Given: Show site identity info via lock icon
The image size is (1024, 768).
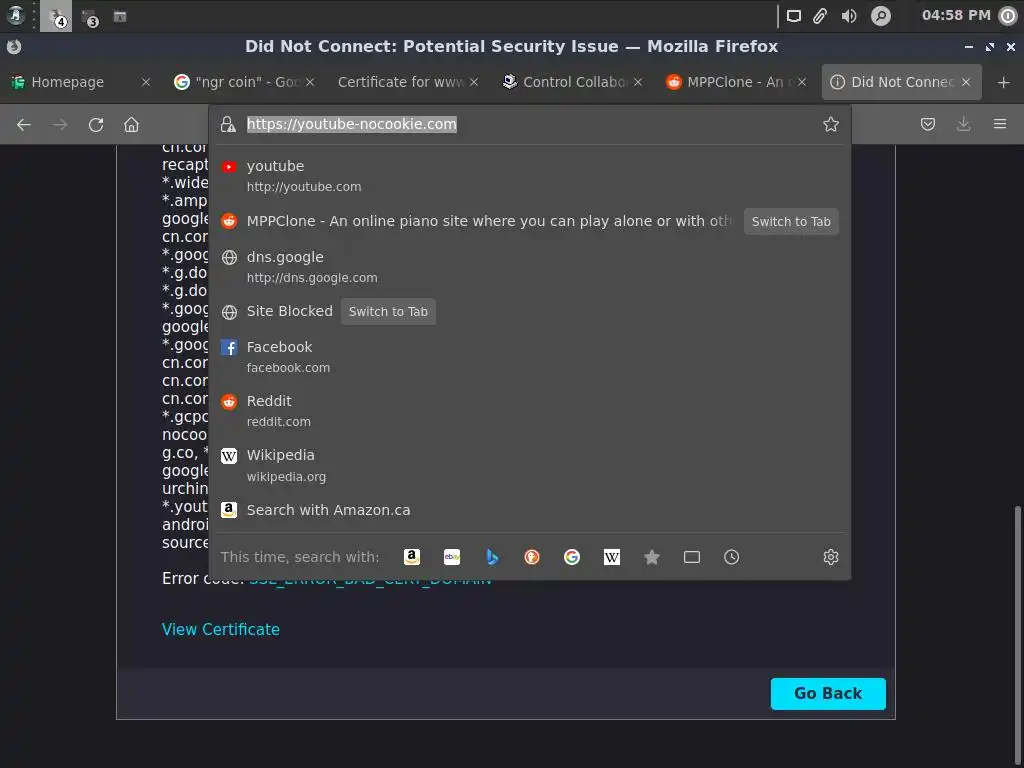Looking at the screenshot, I should tap(228, 124).
